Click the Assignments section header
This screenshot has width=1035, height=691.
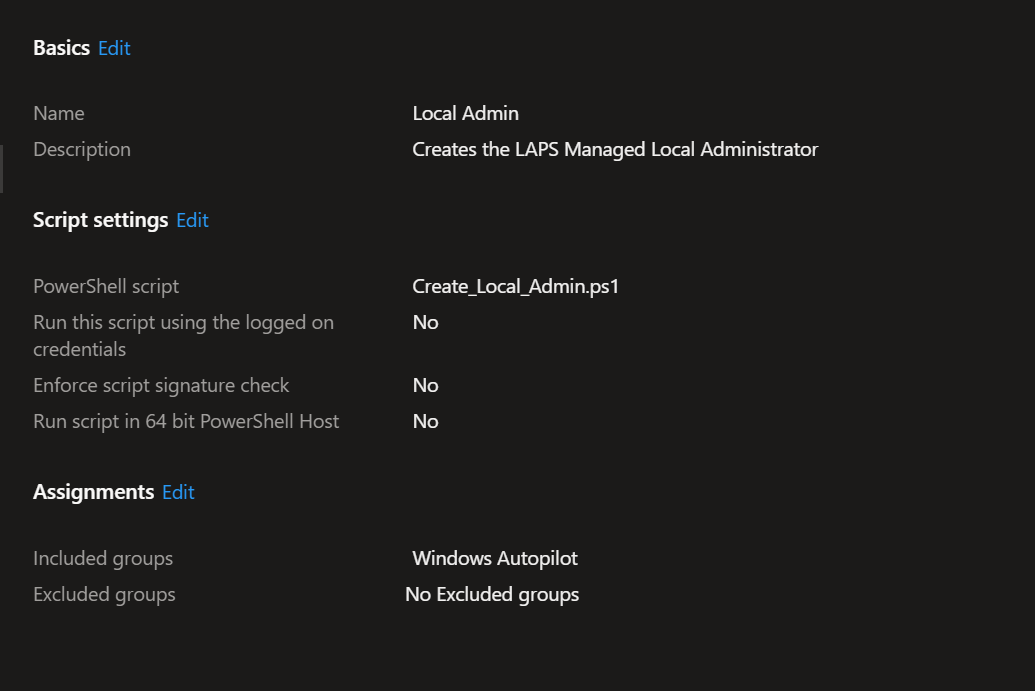click(x=93, y=491)
